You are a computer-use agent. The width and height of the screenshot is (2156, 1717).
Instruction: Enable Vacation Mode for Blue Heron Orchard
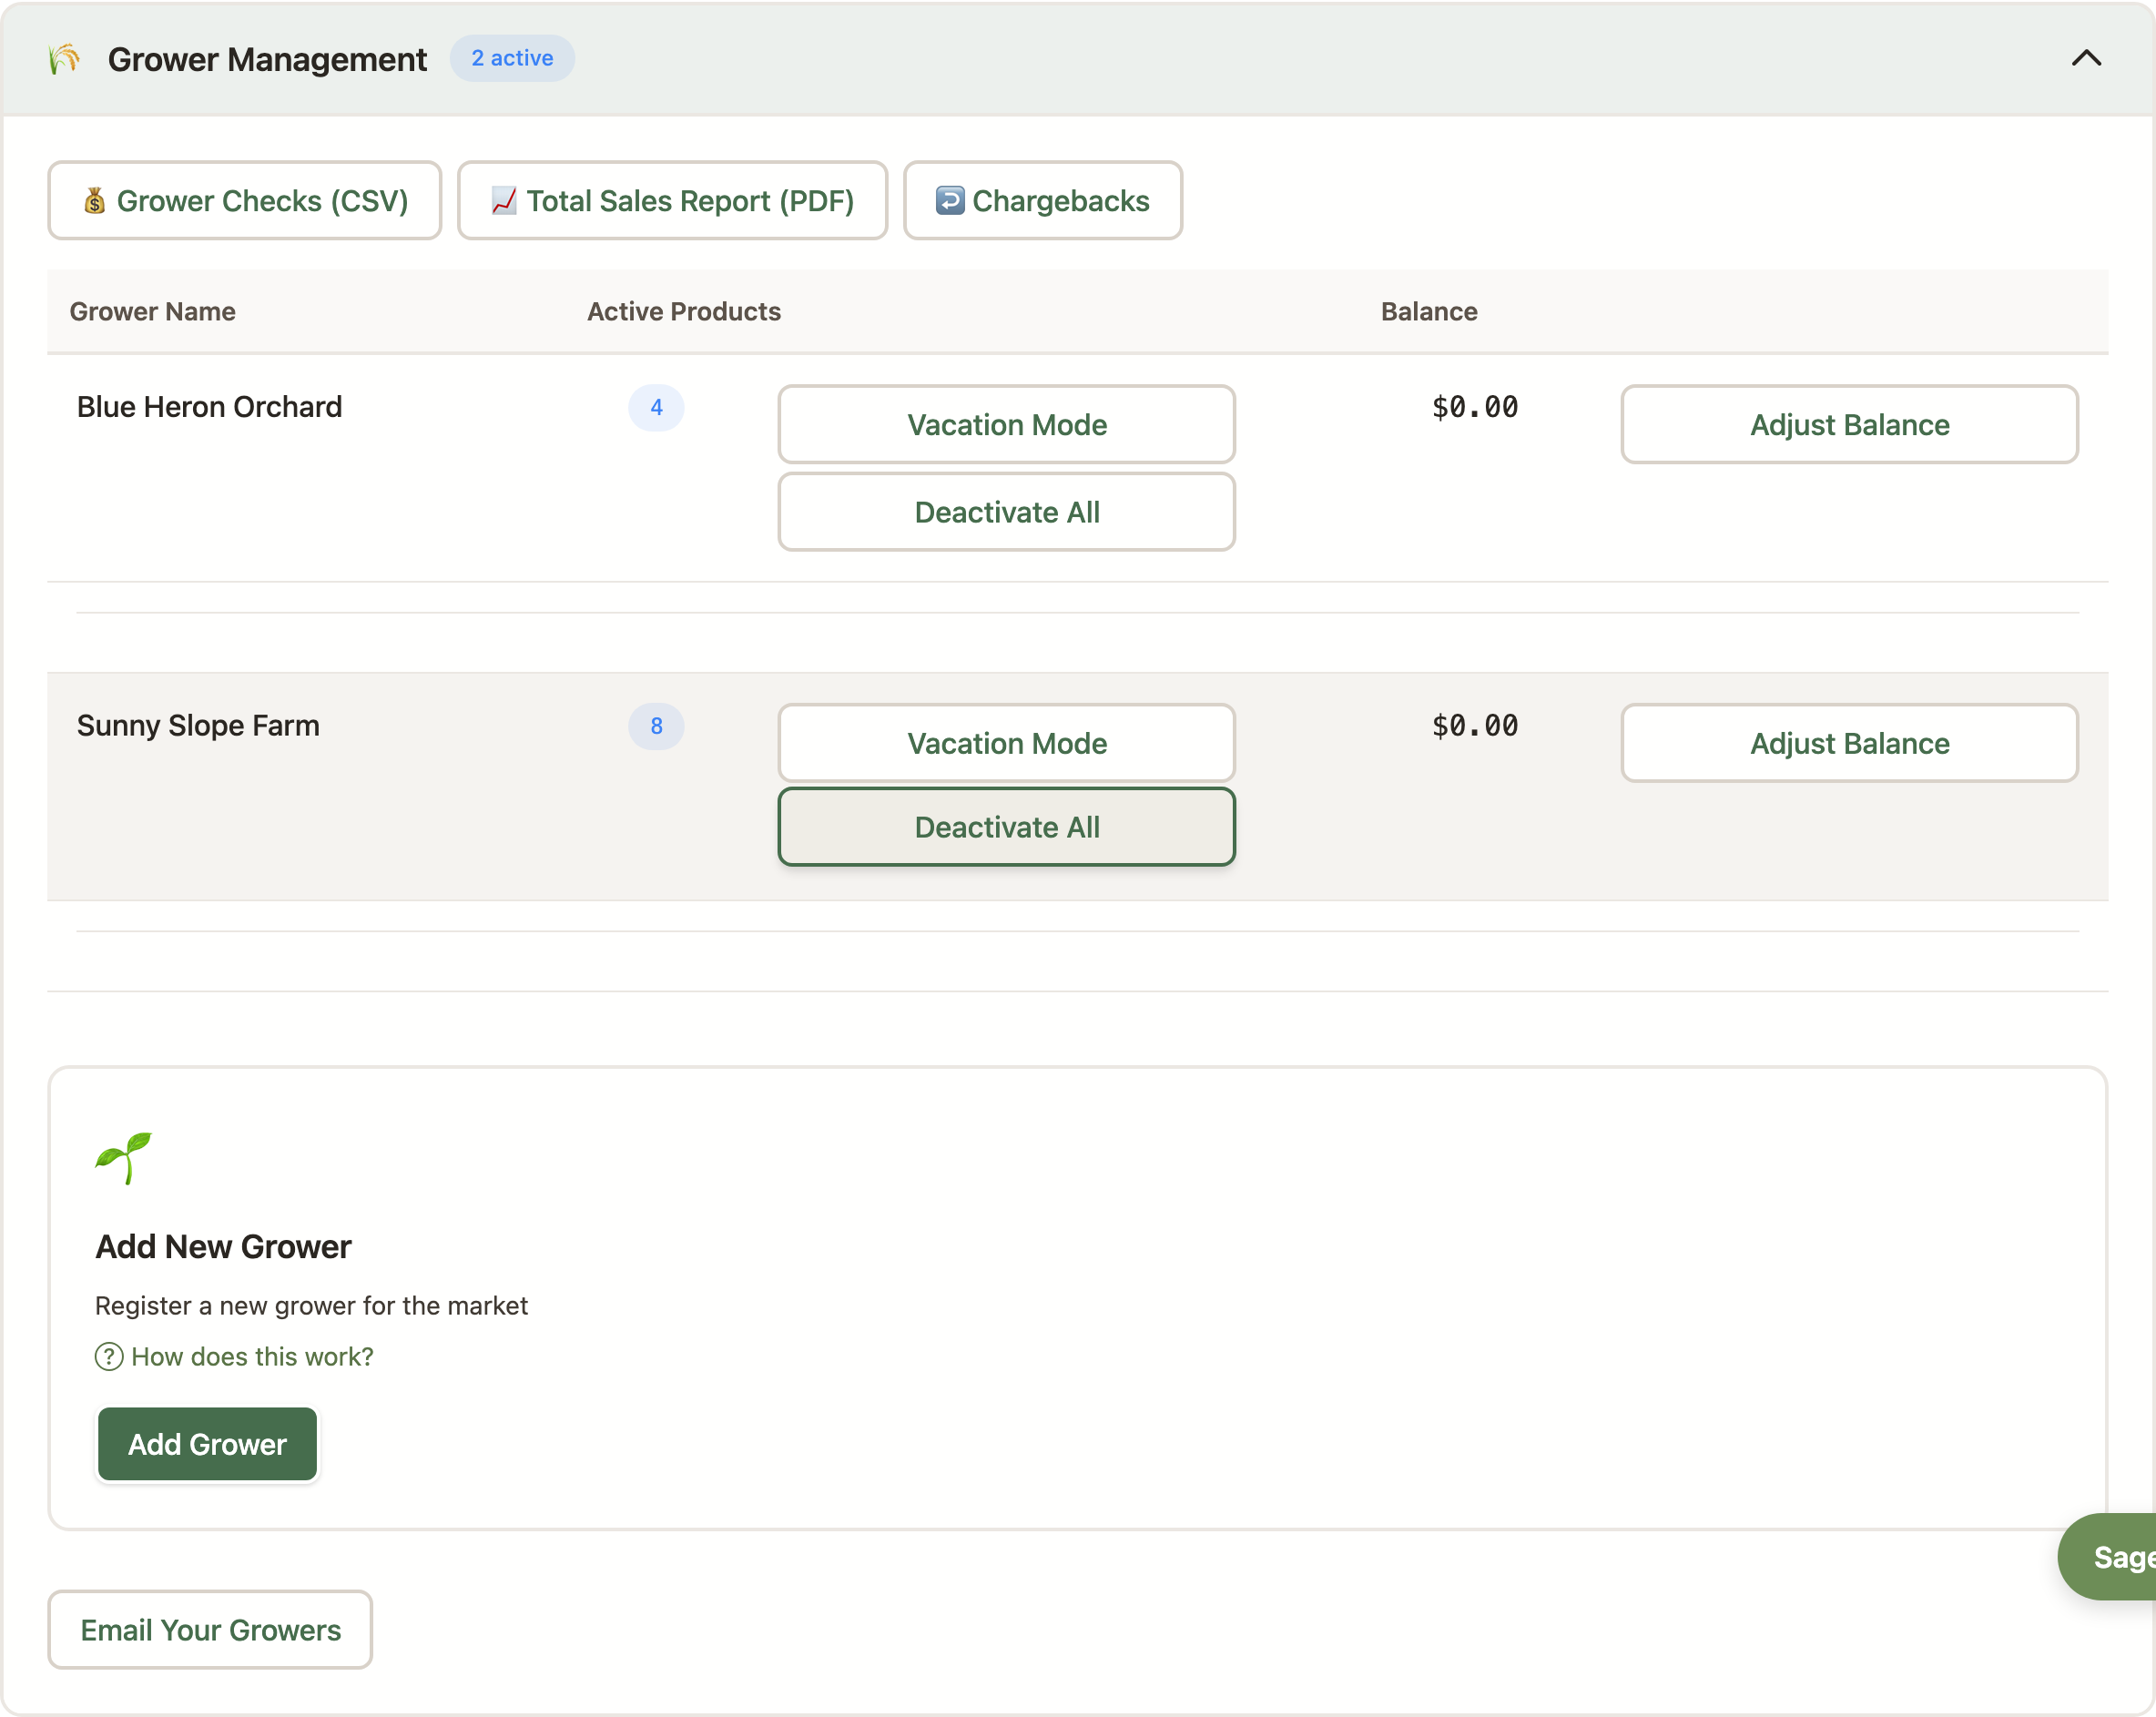1007,424
